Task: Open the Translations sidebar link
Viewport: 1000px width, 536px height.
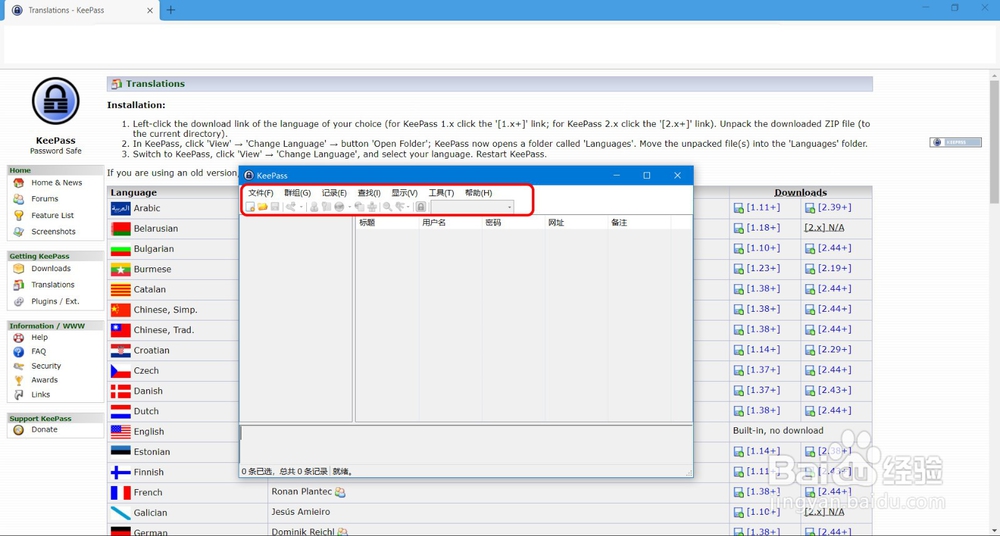Action: 52,285
